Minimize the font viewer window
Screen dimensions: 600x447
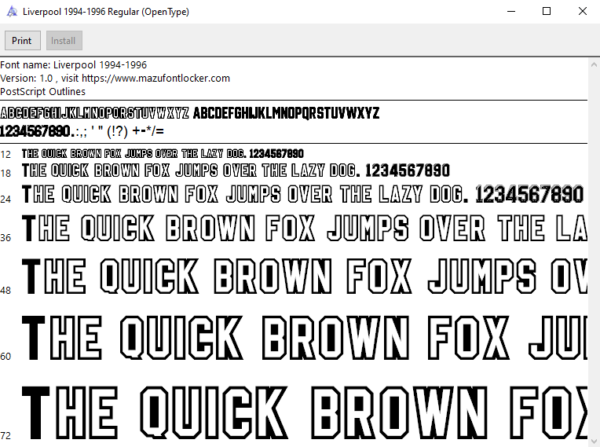point(511,11)
